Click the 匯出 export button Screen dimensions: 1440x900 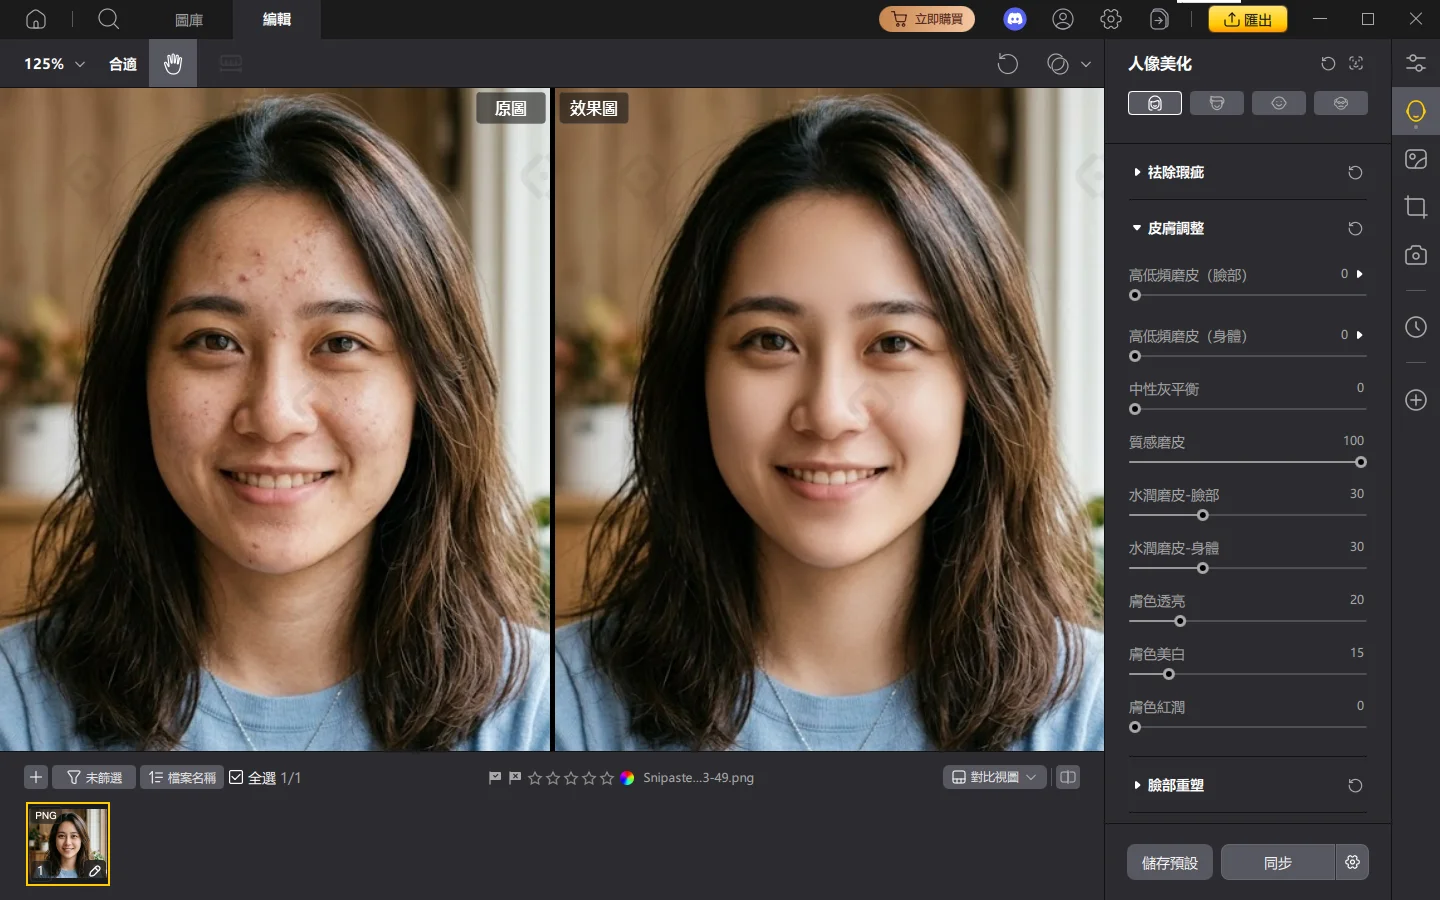coord(1248,18)
